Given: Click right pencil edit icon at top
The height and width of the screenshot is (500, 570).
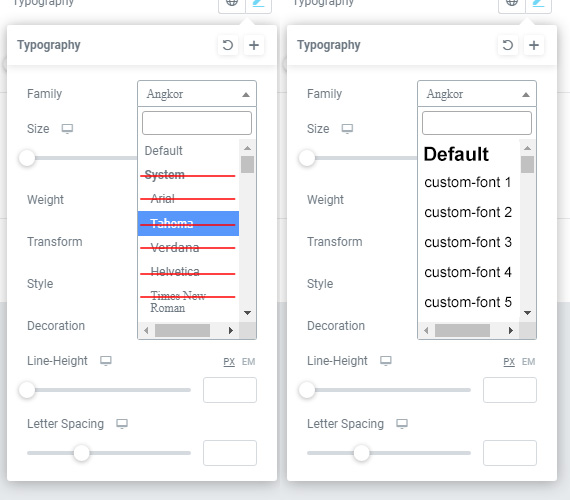Looking at the screenshot, I should coord(538,4).
